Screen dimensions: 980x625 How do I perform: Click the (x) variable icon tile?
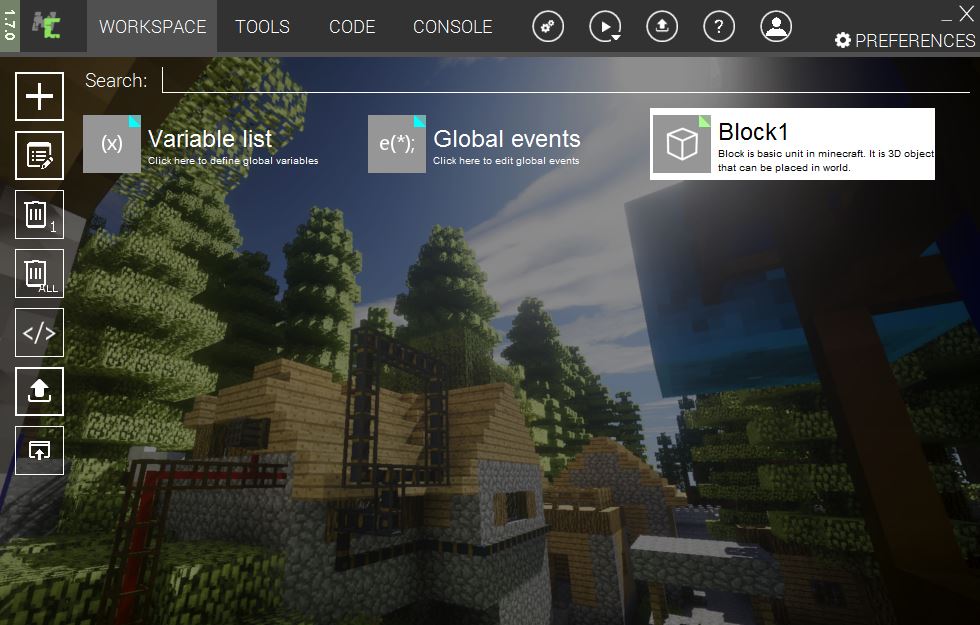[112, 144]
